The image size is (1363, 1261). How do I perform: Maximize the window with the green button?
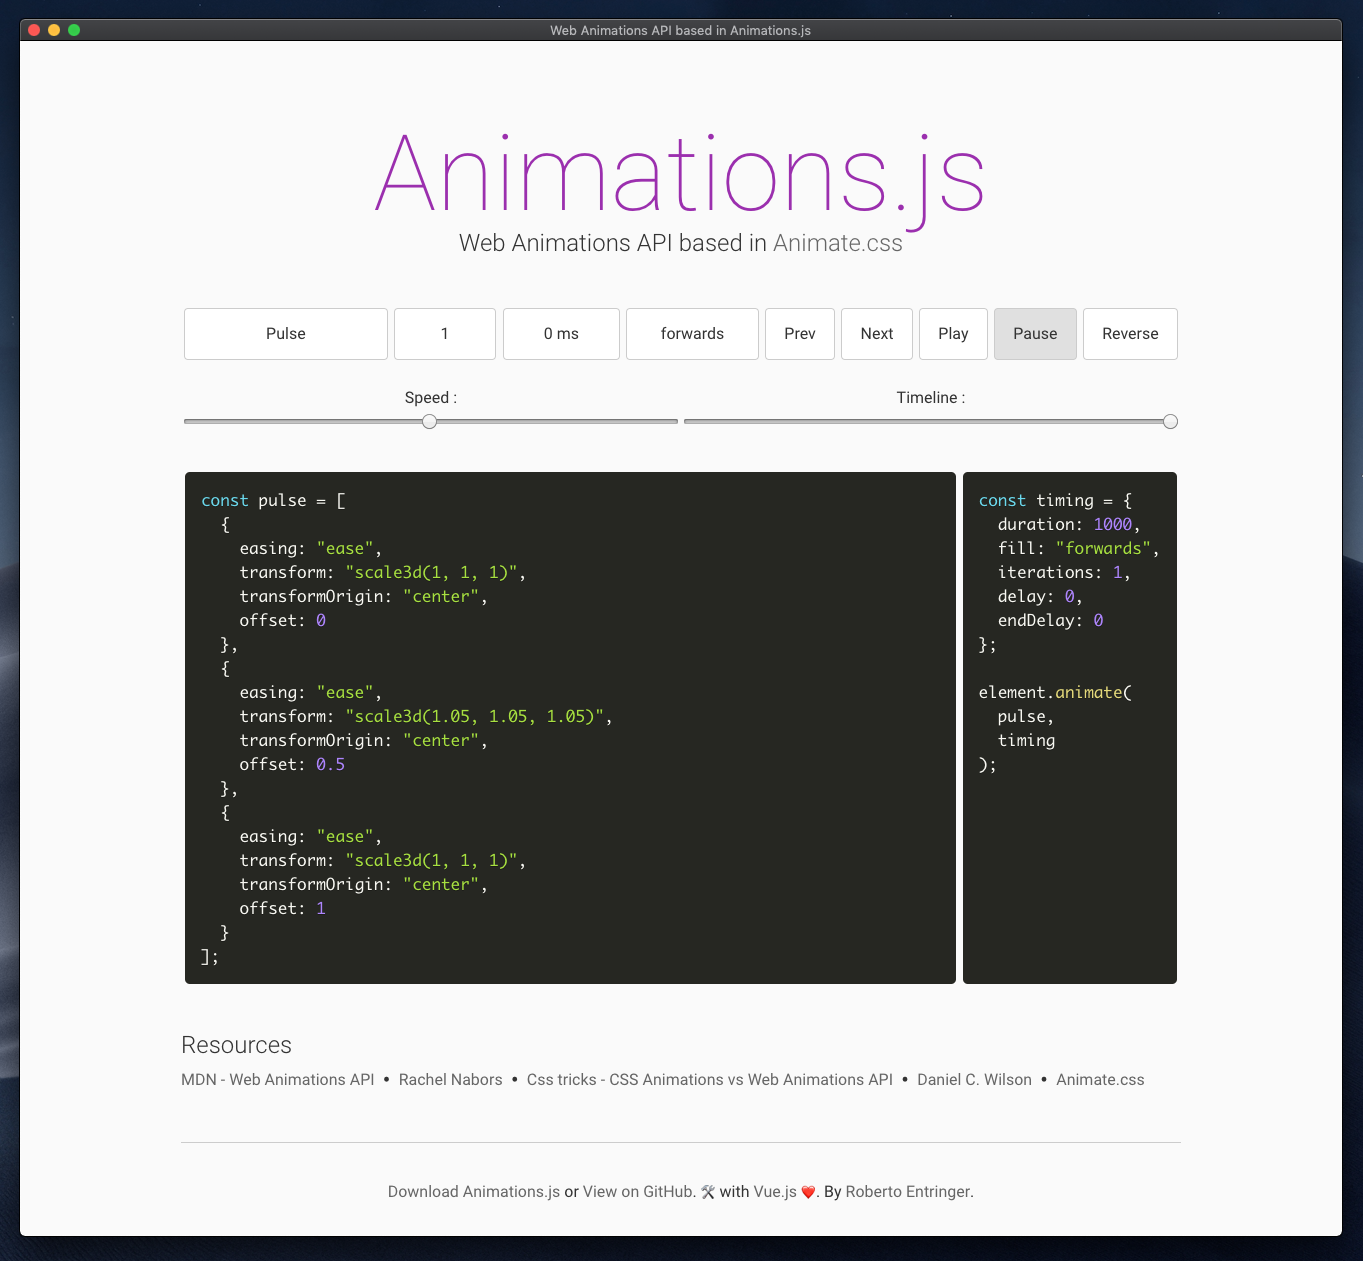click(x=74, y=30)
